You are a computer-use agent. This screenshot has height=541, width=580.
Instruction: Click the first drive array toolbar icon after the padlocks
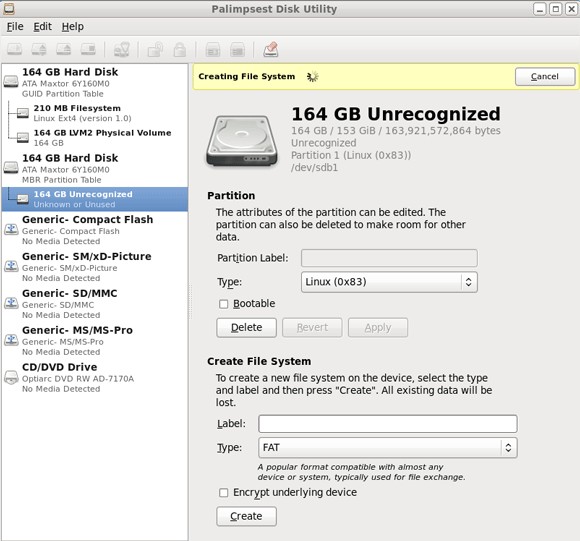pos(213,49)
